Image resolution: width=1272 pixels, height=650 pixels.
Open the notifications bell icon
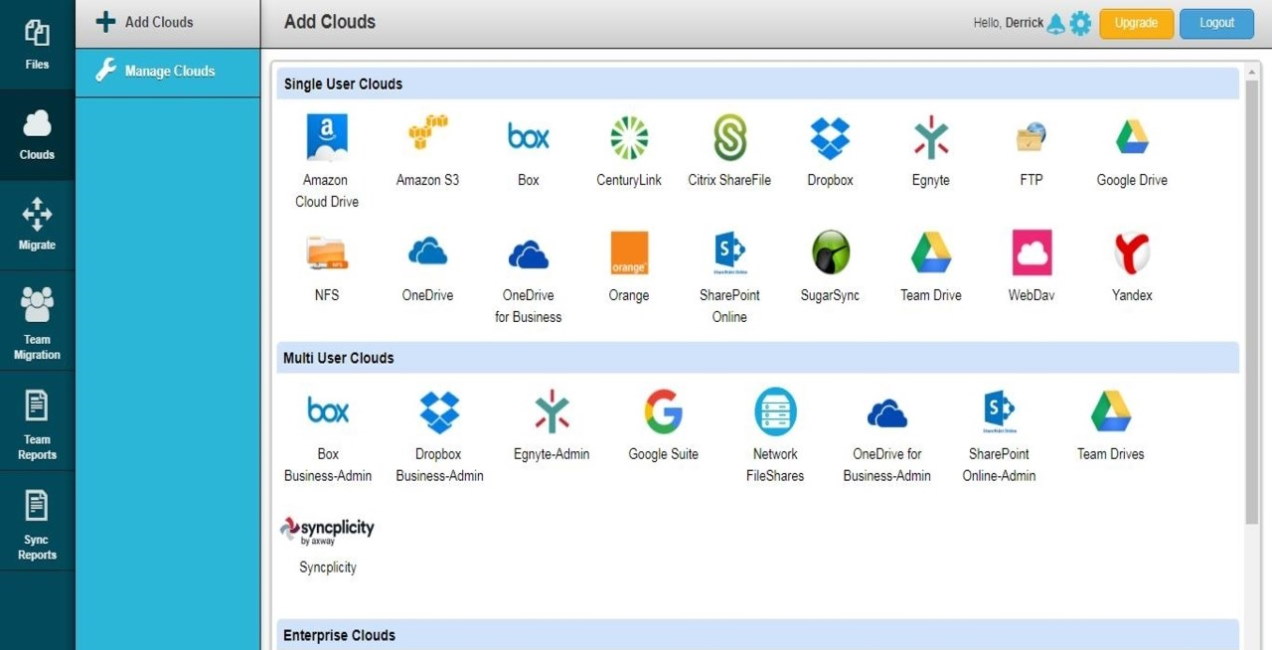[x=1056, y=23]
